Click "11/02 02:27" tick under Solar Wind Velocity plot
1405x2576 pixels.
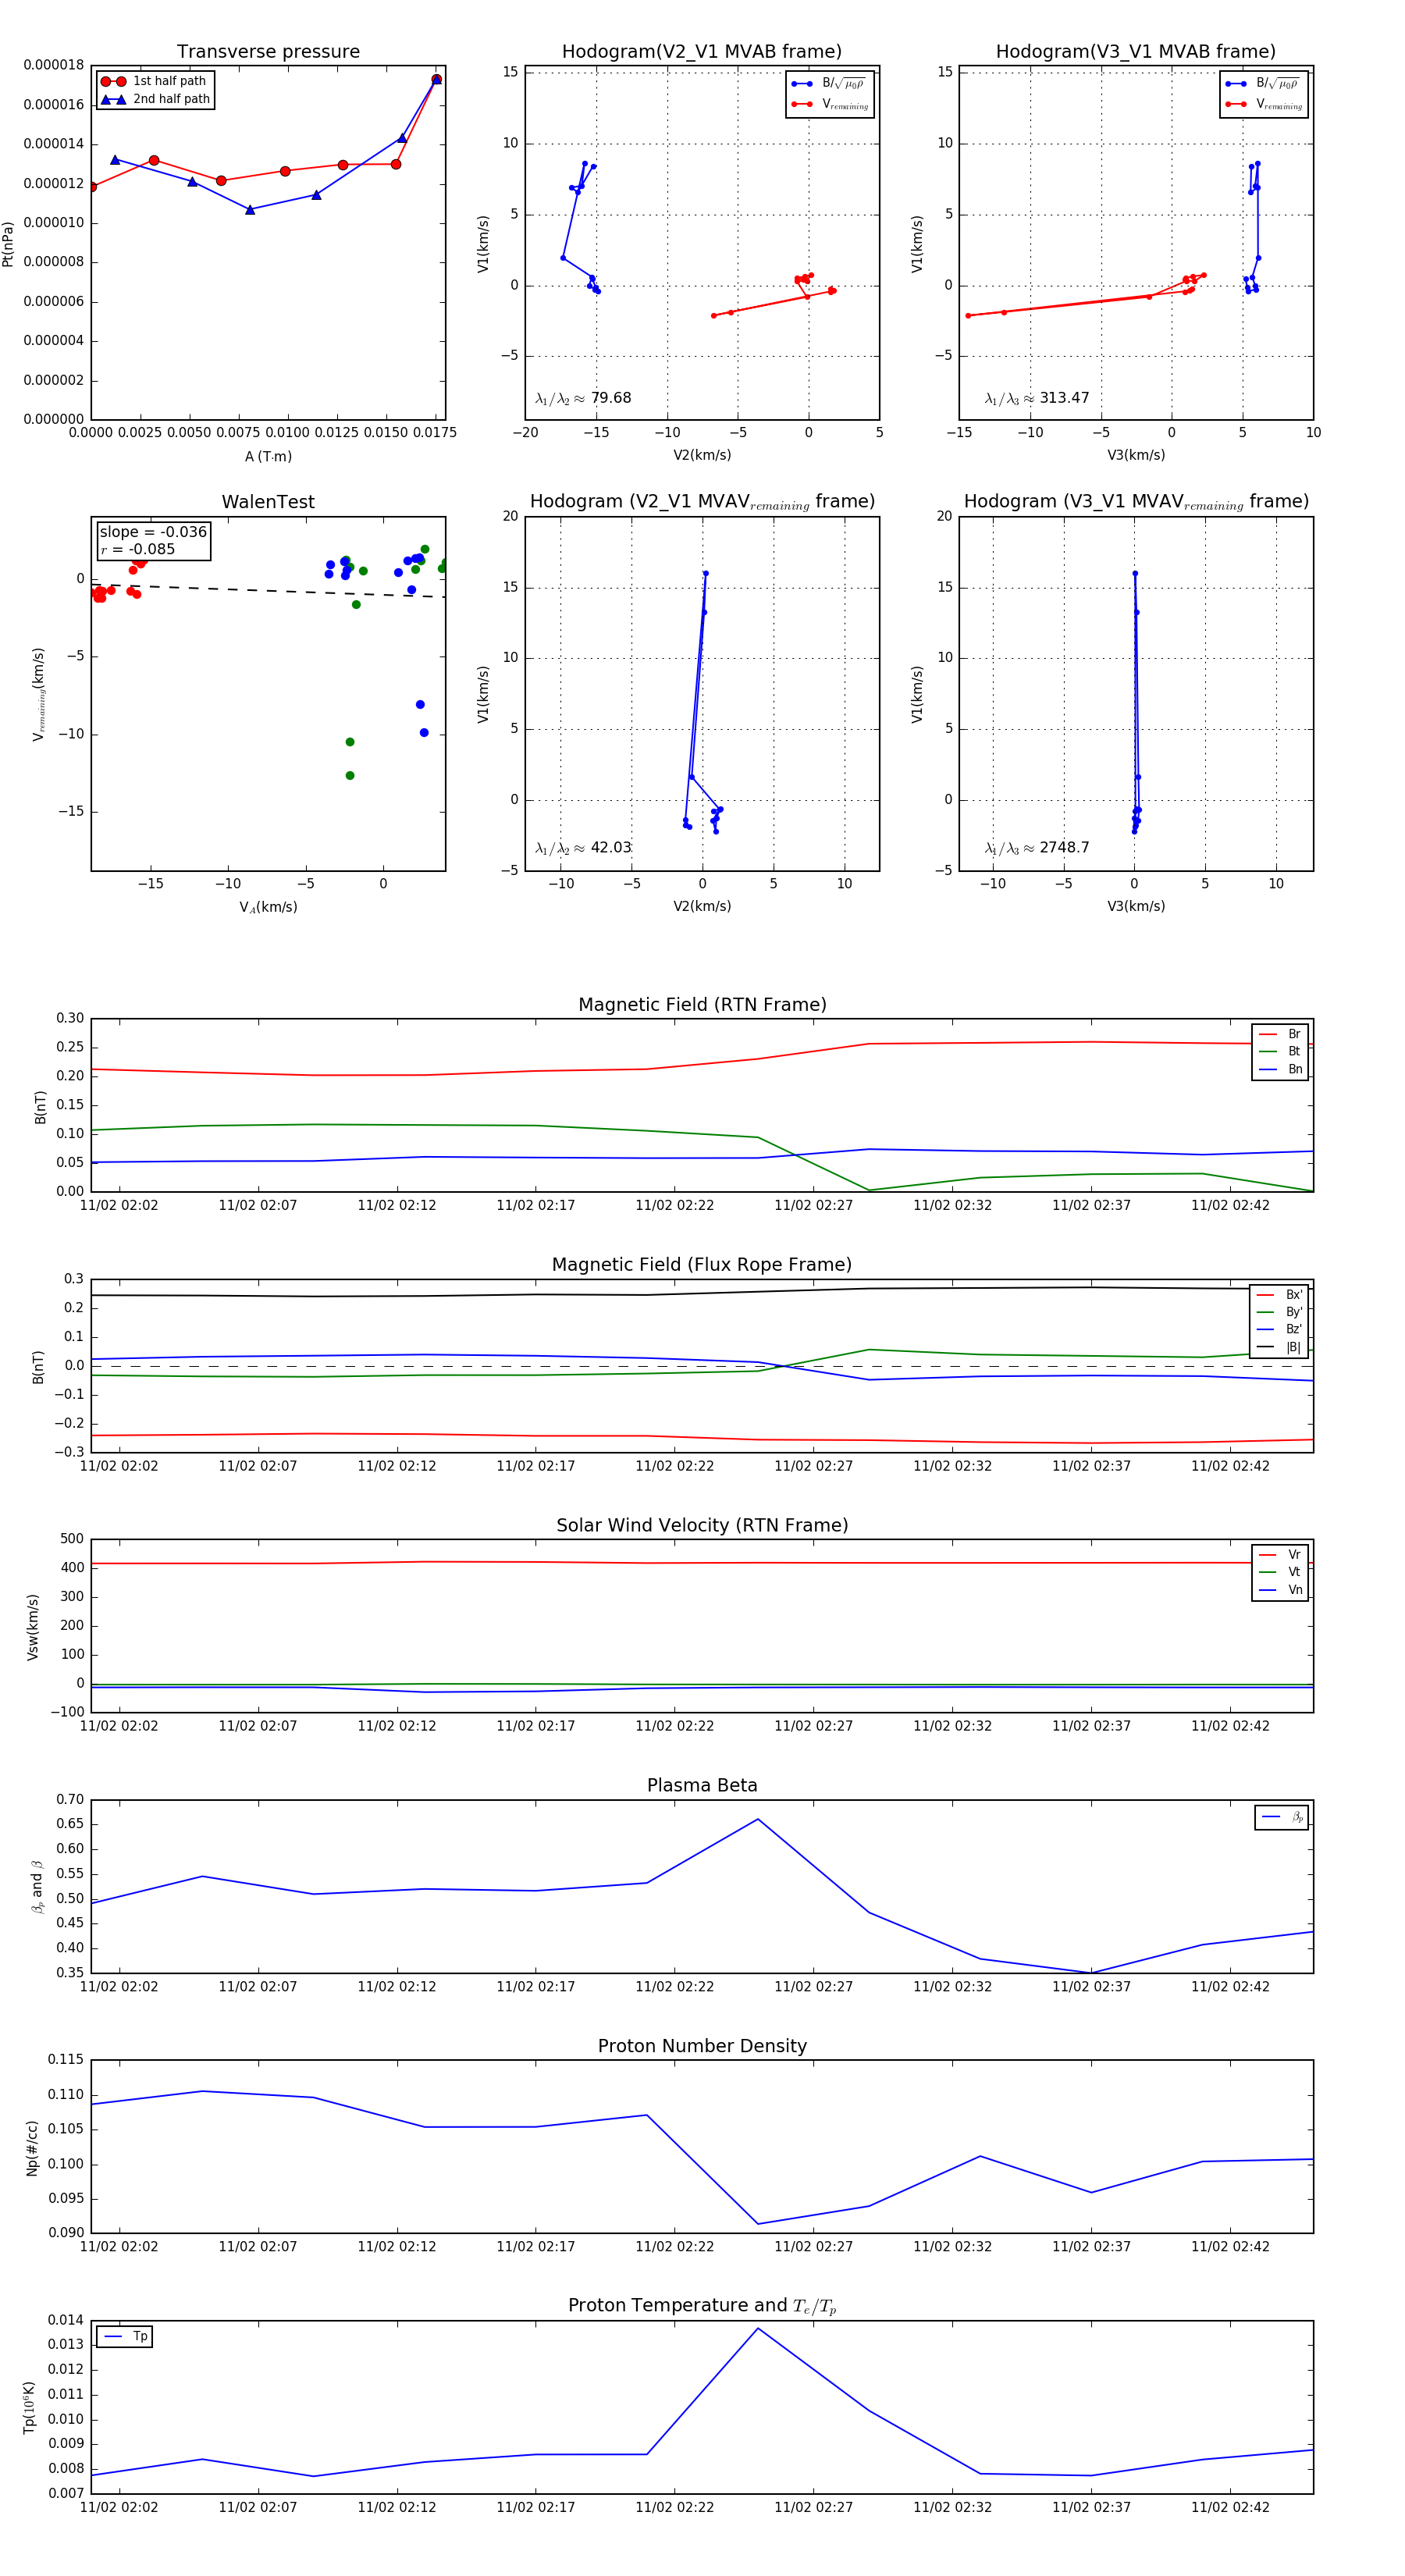point(813,1726)
